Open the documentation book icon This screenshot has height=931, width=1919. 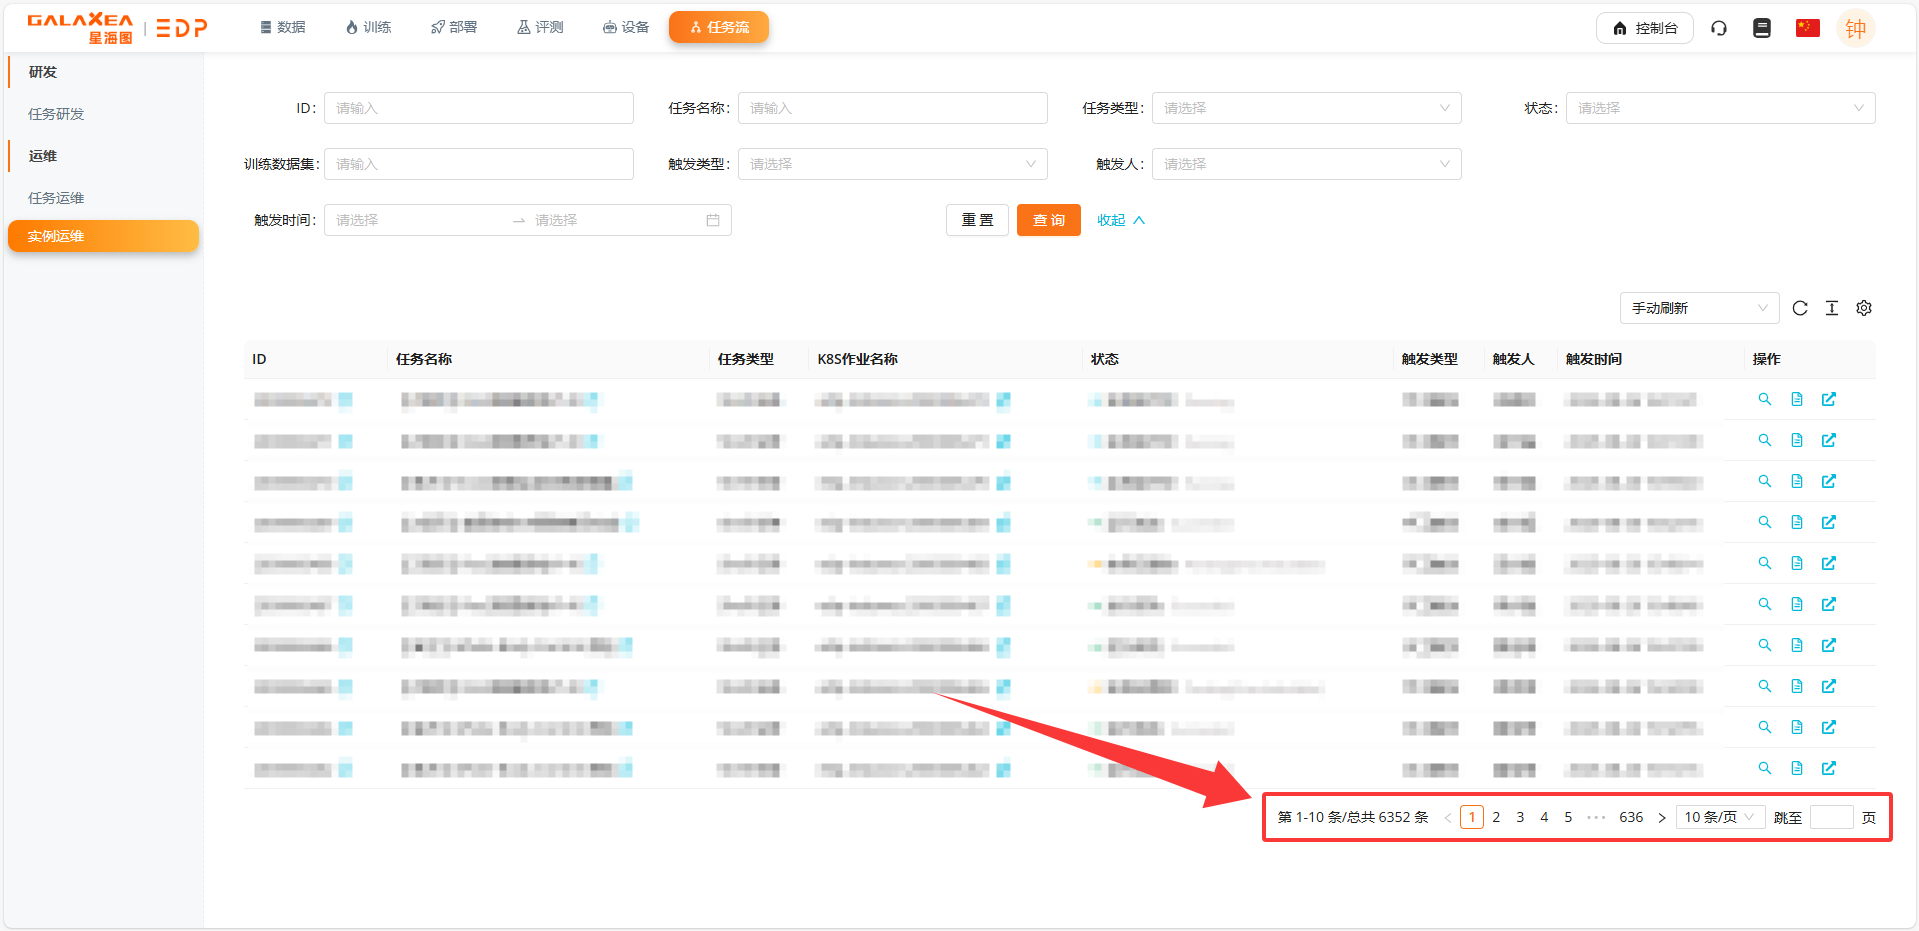coord(1761,28)
